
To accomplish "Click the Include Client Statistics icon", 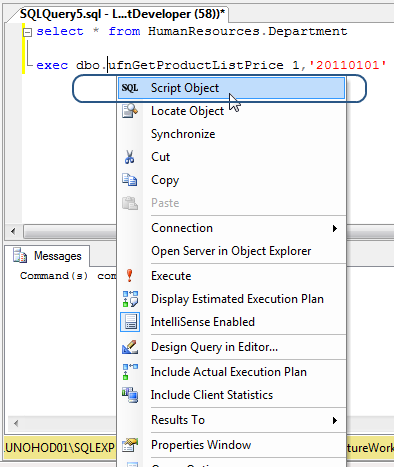I will coord(130,395).
